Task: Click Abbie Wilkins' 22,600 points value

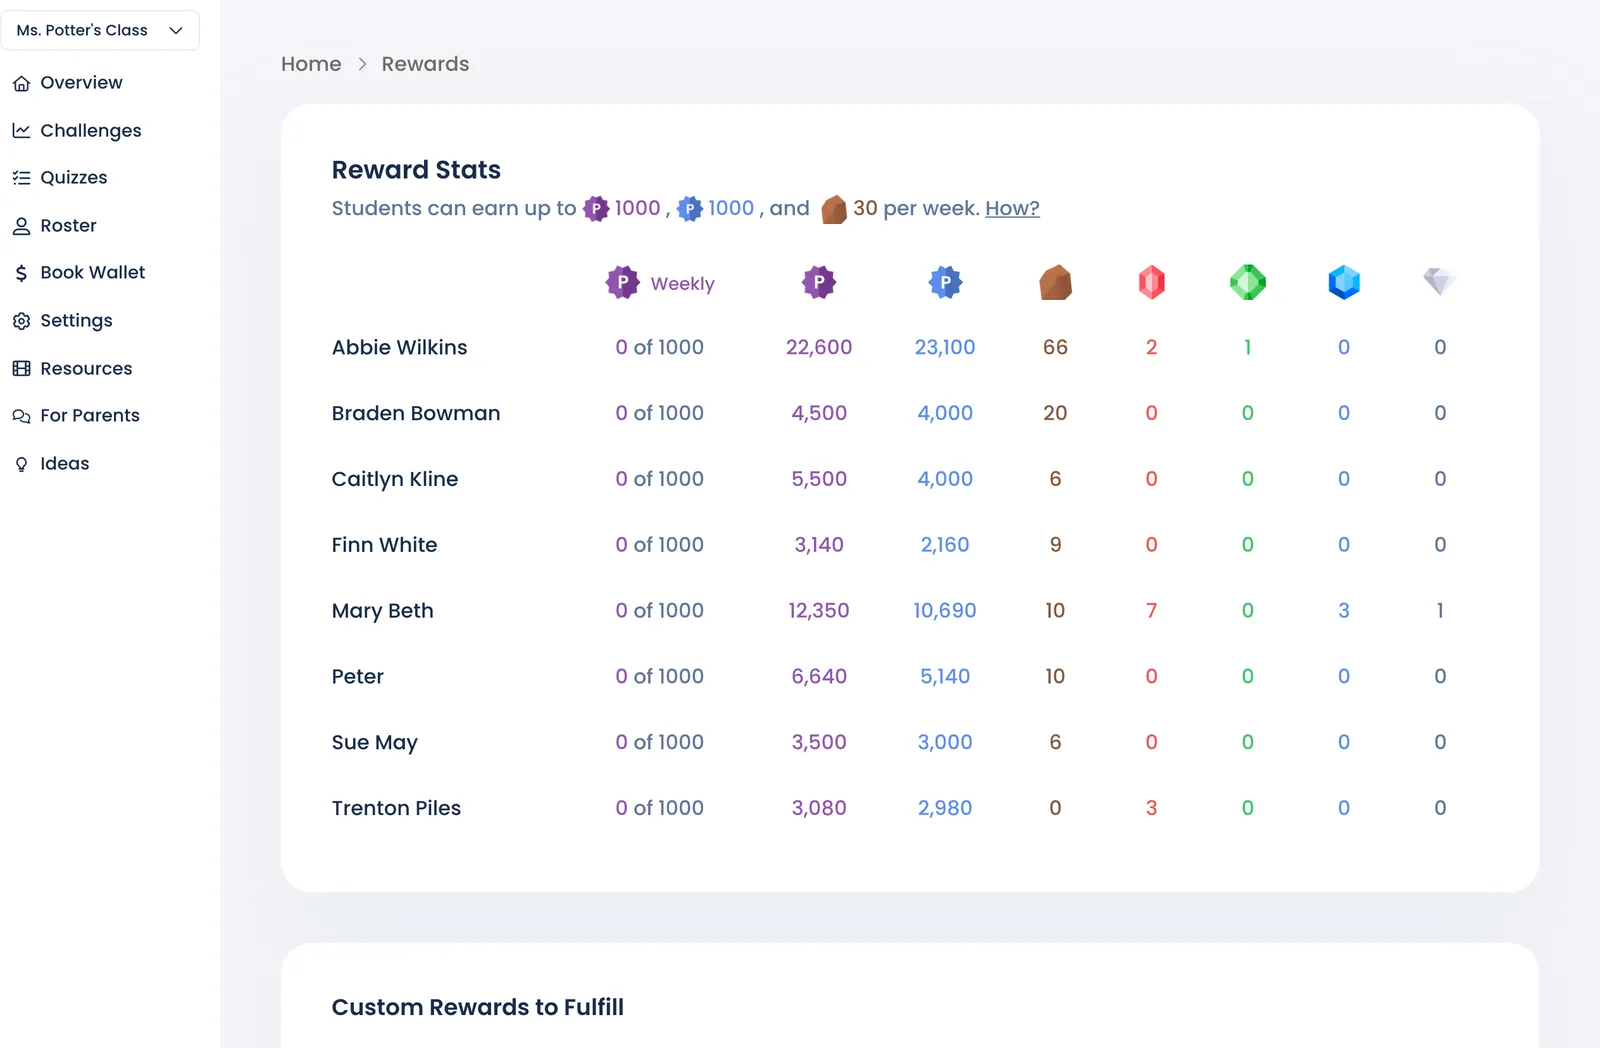Action: (x=819, y=347)
